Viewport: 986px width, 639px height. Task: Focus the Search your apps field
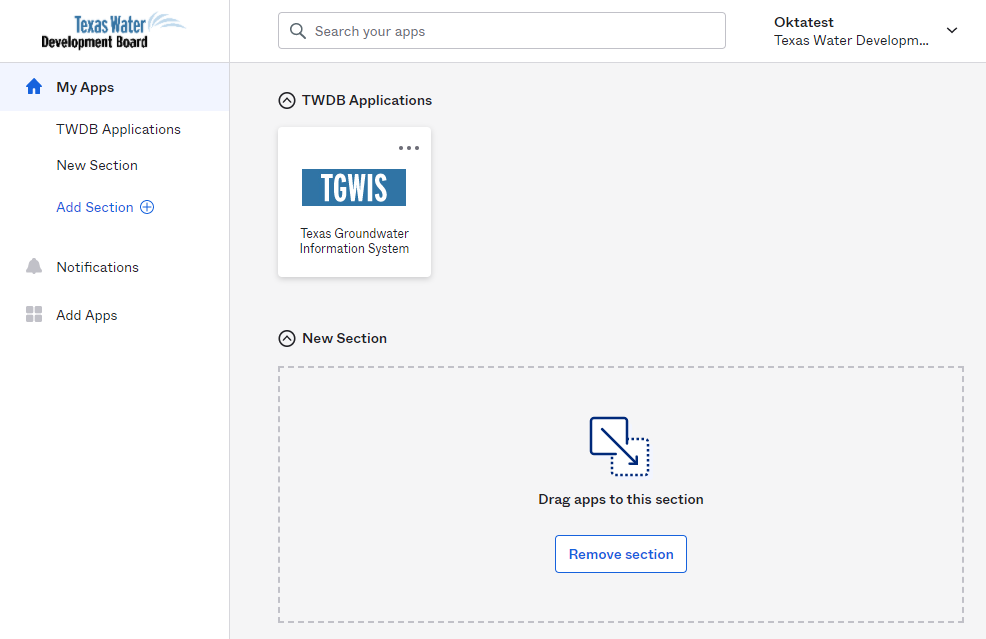[x=502, y=31]
